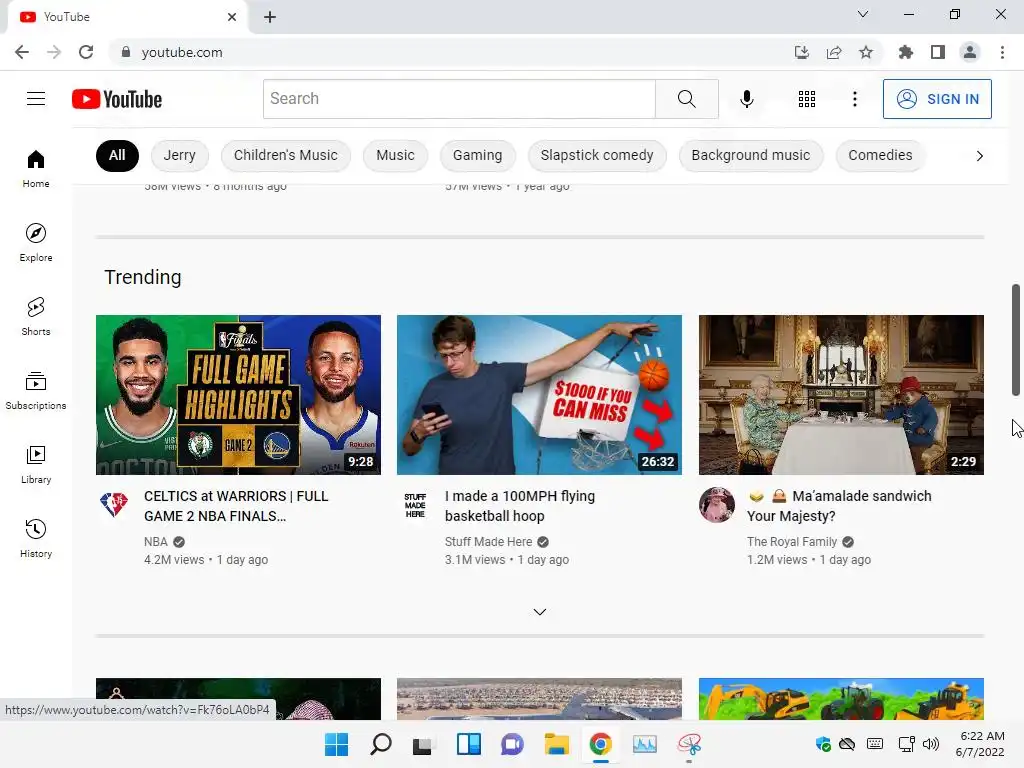
Task: Expand Trending section with chevron
Action: [x=539, y=612]
